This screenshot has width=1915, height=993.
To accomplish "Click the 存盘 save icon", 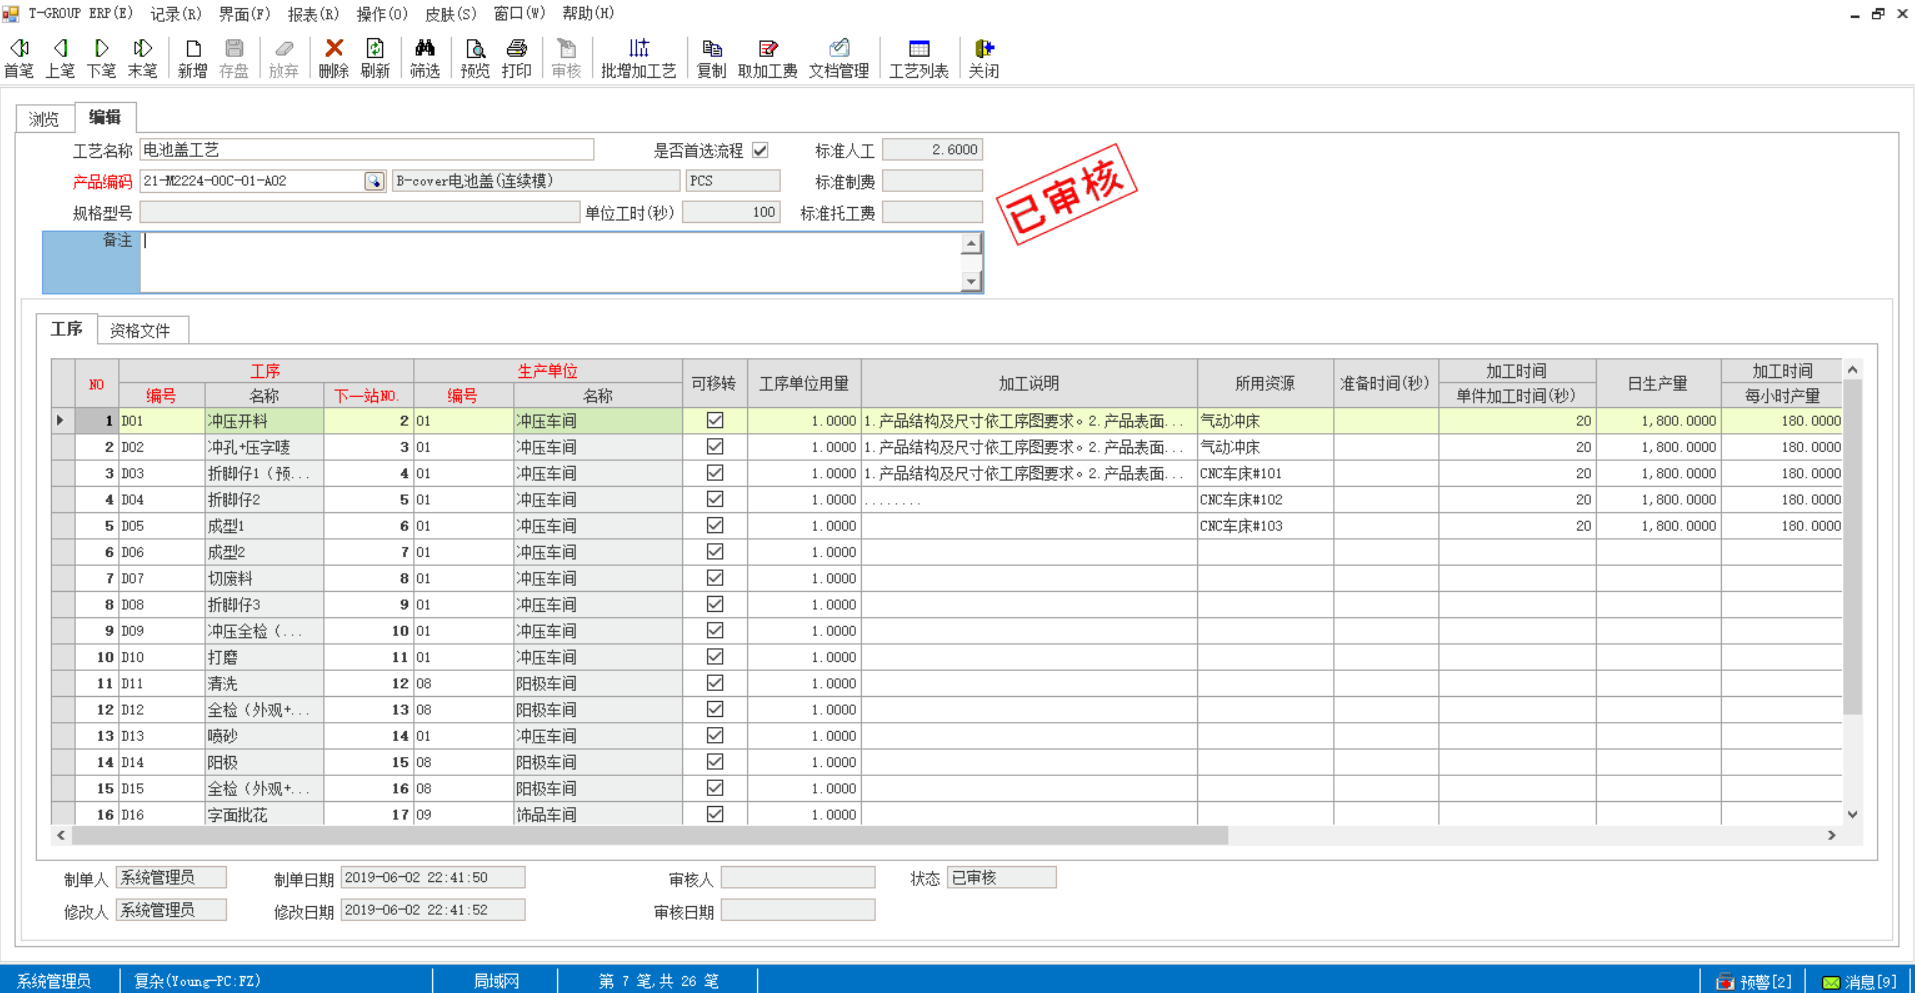I will click(x=234, y=58).
